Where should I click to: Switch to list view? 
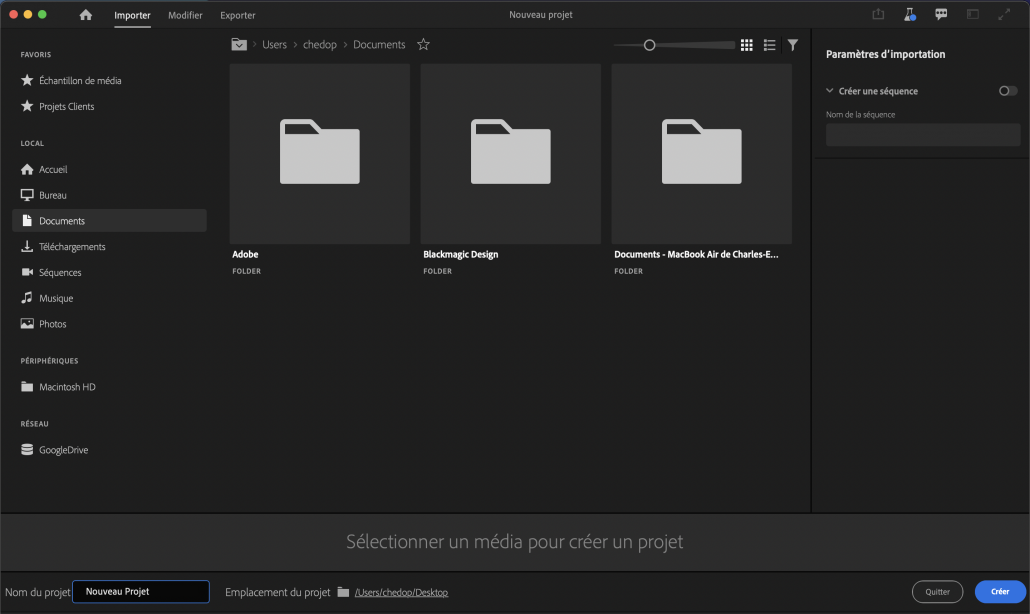769,45
